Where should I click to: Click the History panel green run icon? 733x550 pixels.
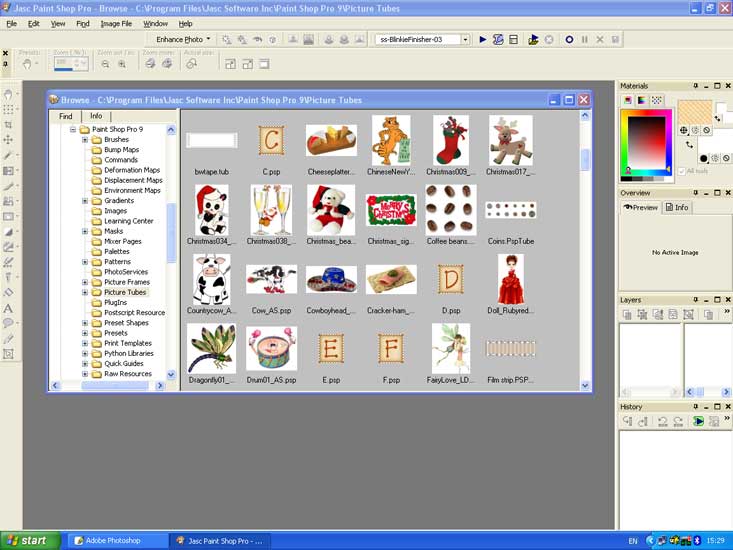tap(698, 421)
